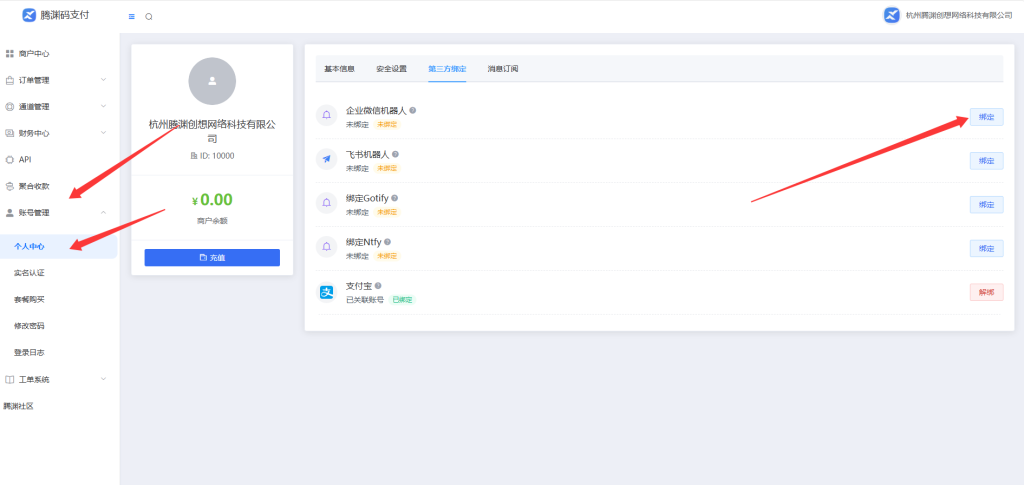
Task: Select the 第三方绑定 tab
Action: point(447,69)
